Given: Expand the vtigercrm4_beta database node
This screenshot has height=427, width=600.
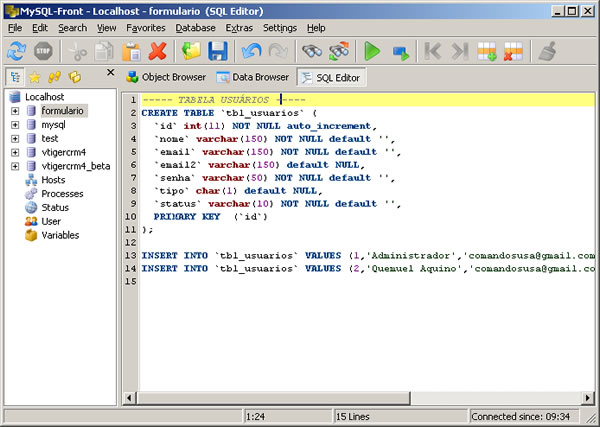Looking at the screenshot, I should coord(15,166).
